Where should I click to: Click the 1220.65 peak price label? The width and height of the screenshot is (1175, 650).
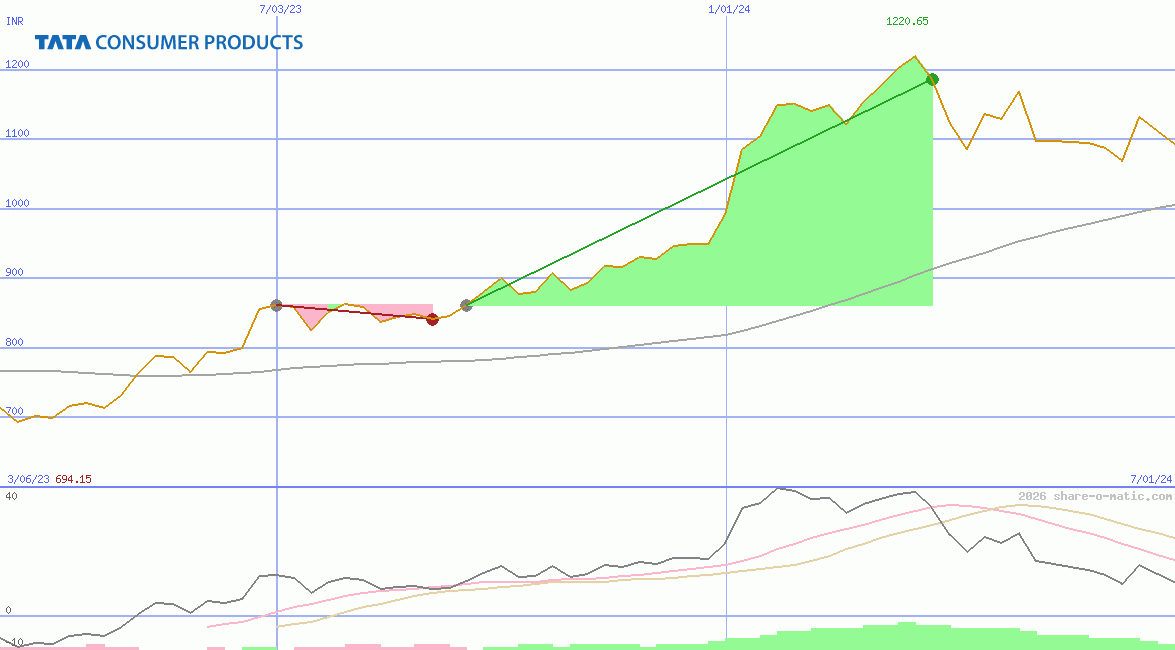coord(905,20)
